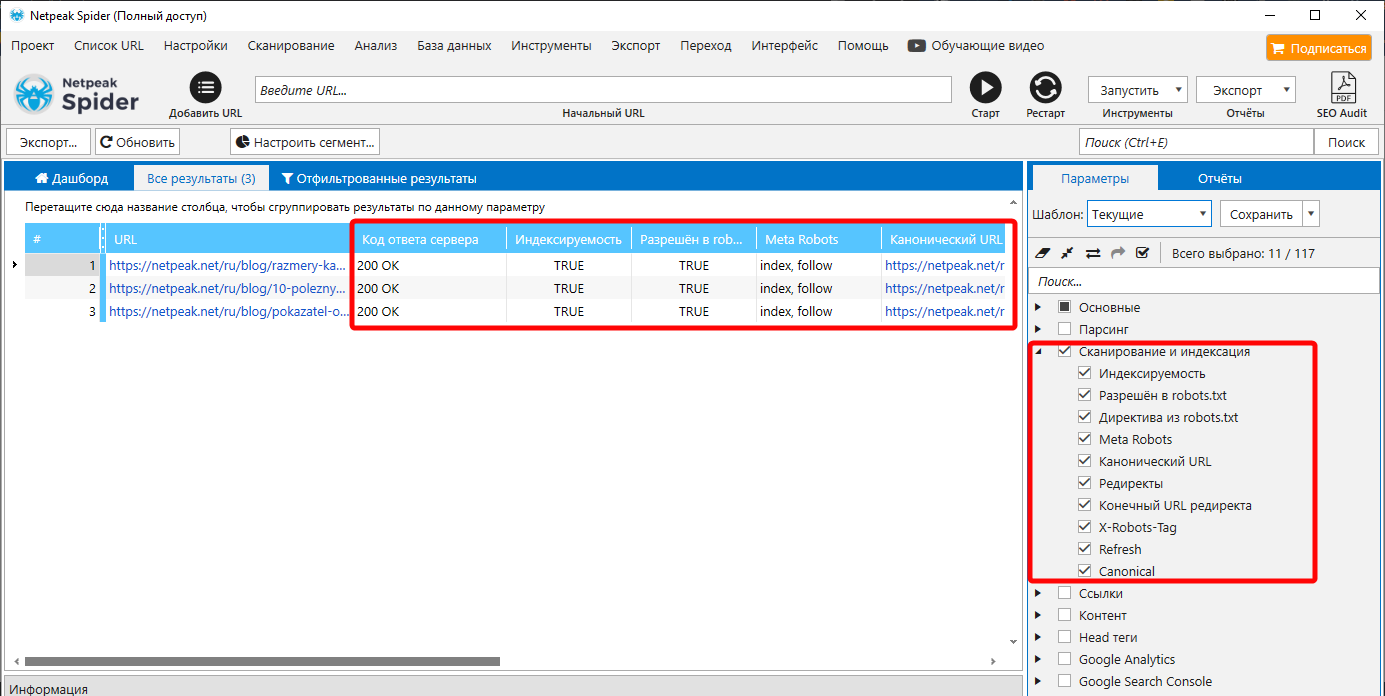
Task: Click the pie chart icon on Настроить сегмент
Action: 242,142
